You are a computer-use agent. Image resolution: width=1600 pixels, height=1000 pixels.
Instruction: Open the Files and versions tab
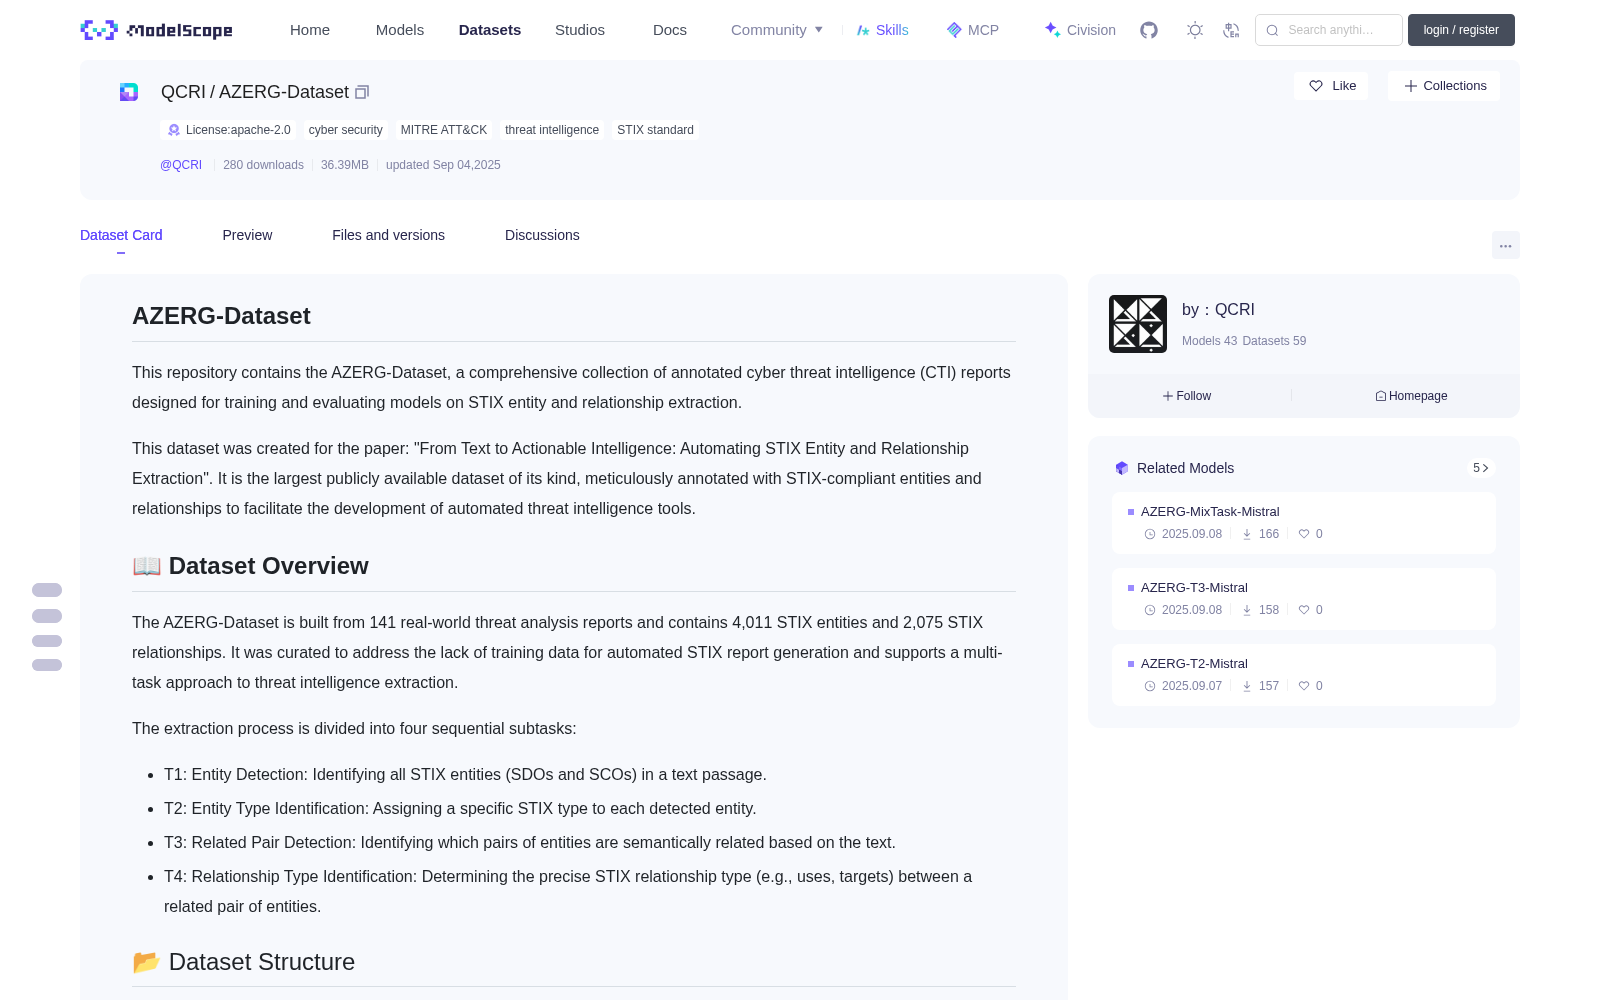pos(388,235)
